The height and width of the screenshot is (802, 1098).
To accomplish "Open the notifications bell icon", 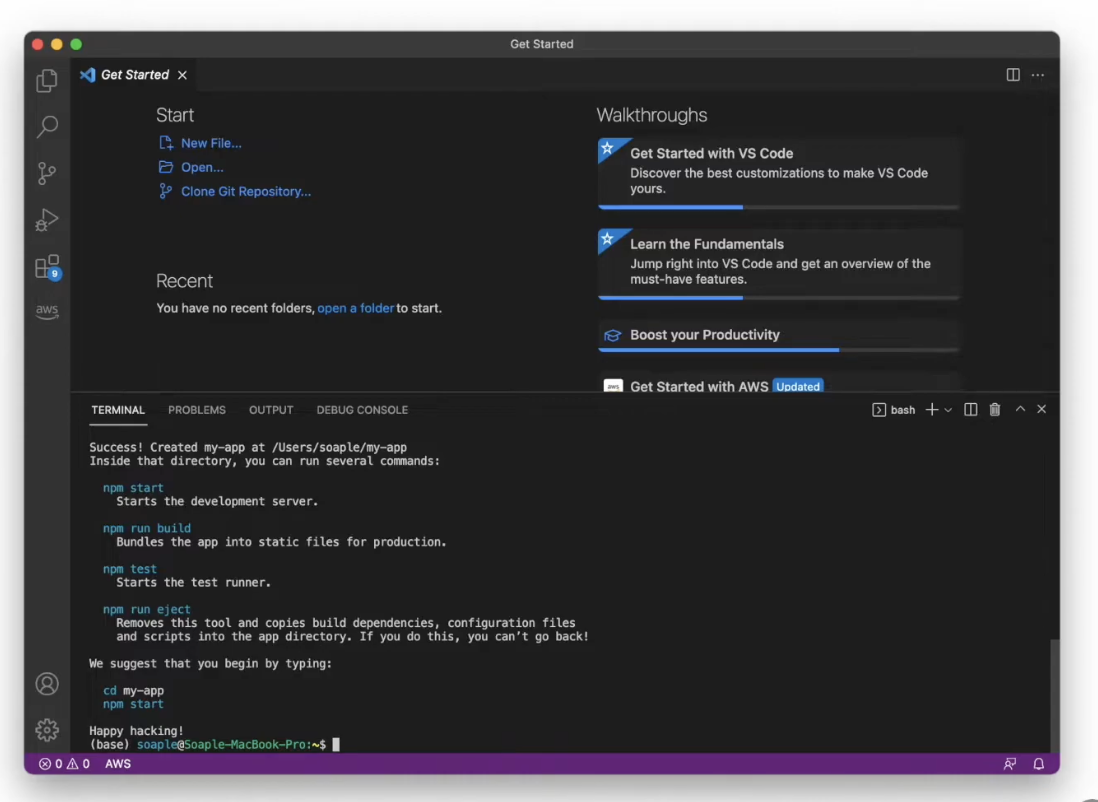I will click(x=1038, y=764).
